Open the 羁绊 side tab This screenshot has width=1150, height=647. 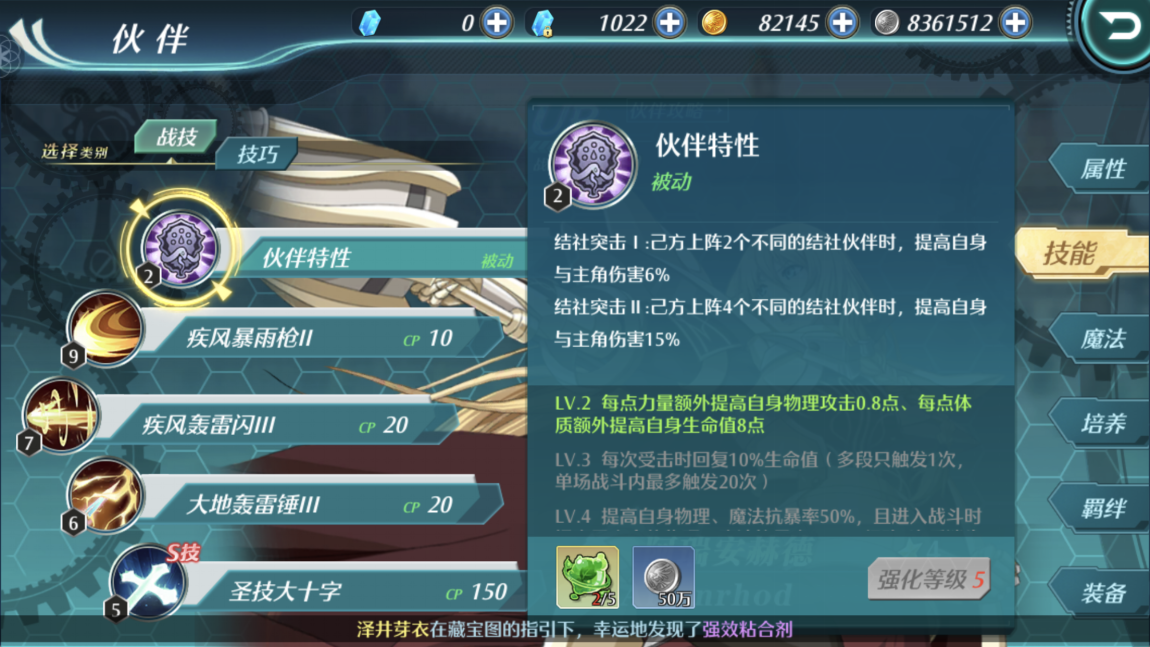[1101, 508]
